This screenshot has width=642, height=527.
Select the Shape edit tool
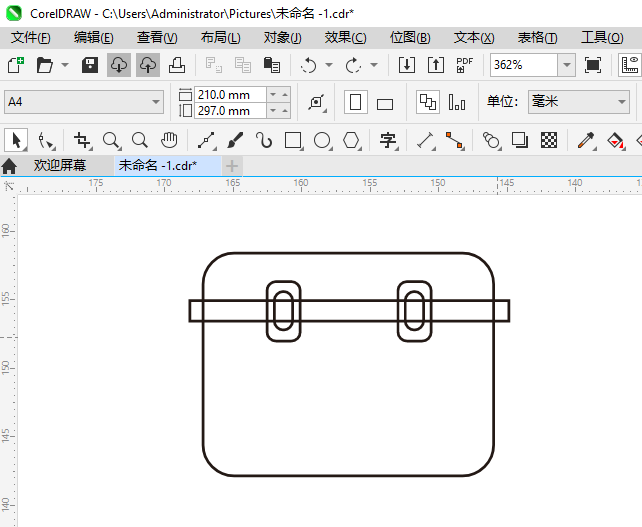pos(45,140)
